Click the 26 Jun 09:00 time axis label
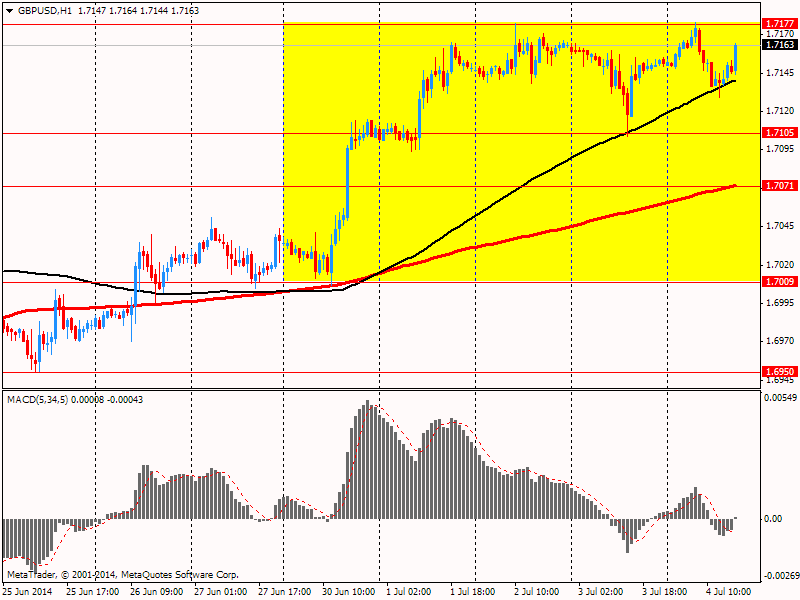The width and height of the screenshot is (800, 600). pos(157,592)
